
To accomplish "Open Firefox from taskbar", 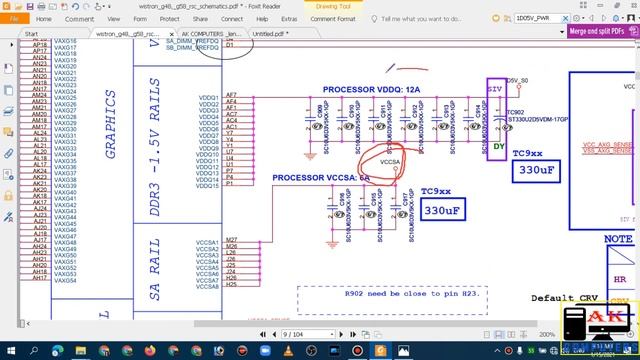I will (150, 351).
